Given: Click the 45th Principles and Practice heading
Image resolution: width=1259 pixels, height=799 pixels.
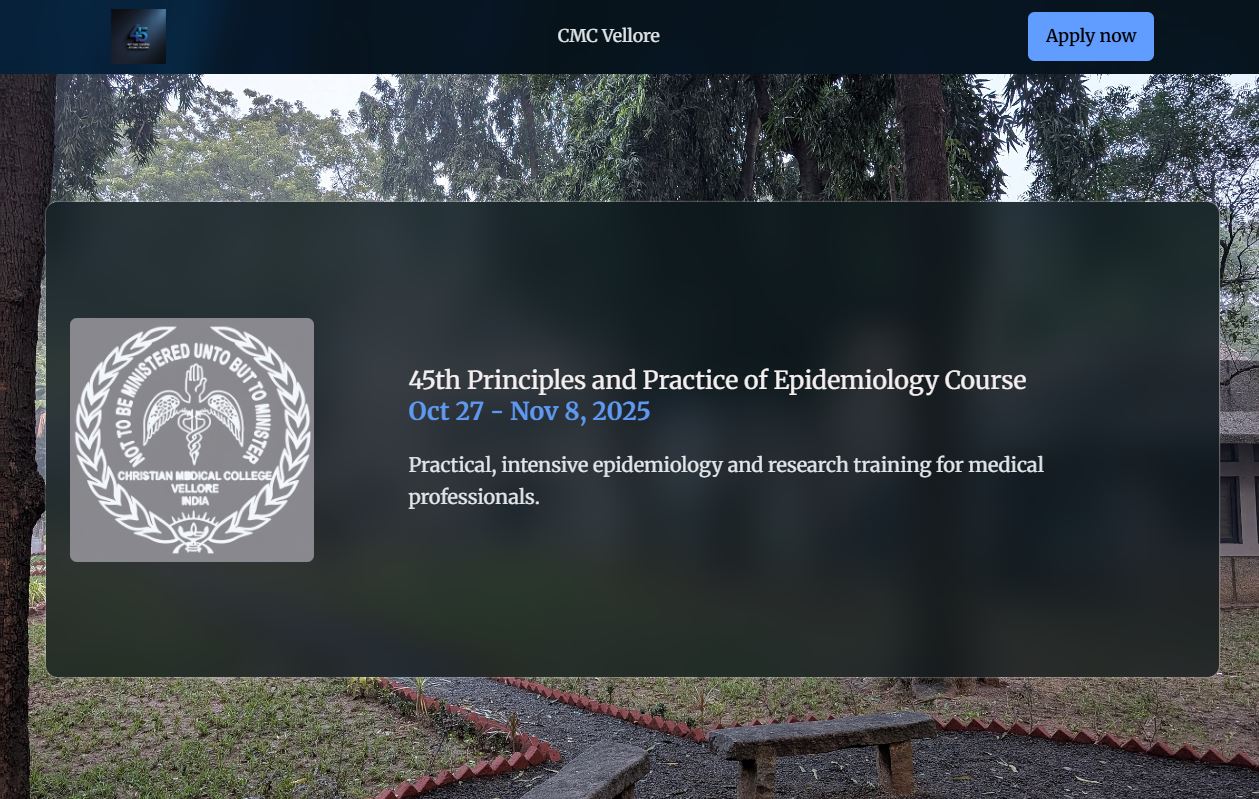Looking at the screenshot, I should pyautogui.click(x=717, y=380).
